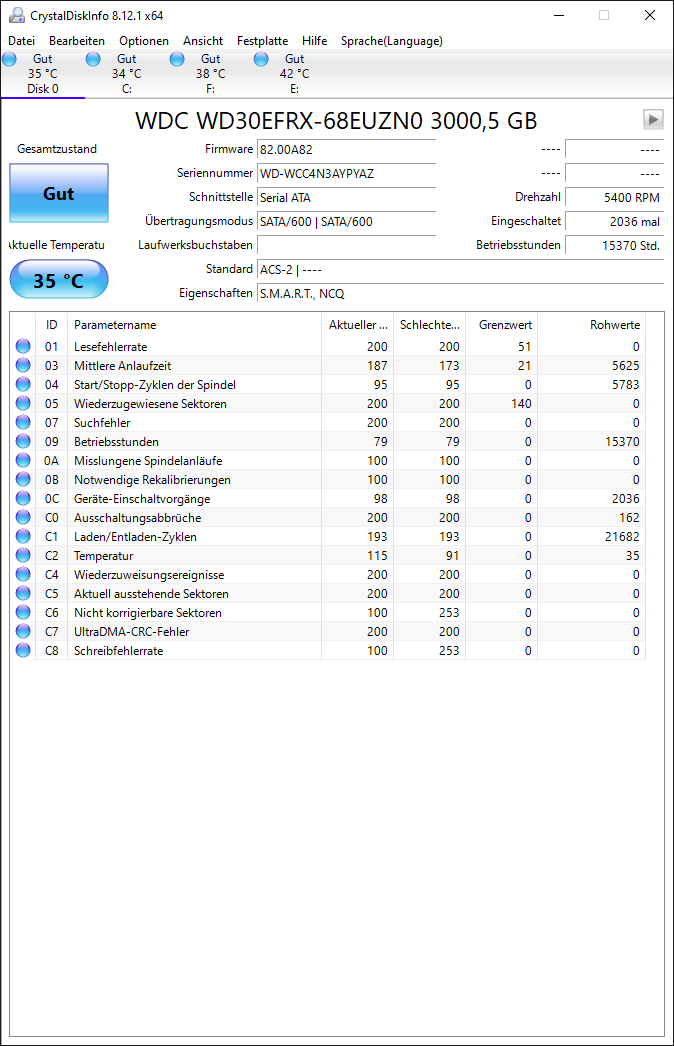Switch to the F: drive tab
The width and height of the screenshot is (674, 1046).
[211, 73]
